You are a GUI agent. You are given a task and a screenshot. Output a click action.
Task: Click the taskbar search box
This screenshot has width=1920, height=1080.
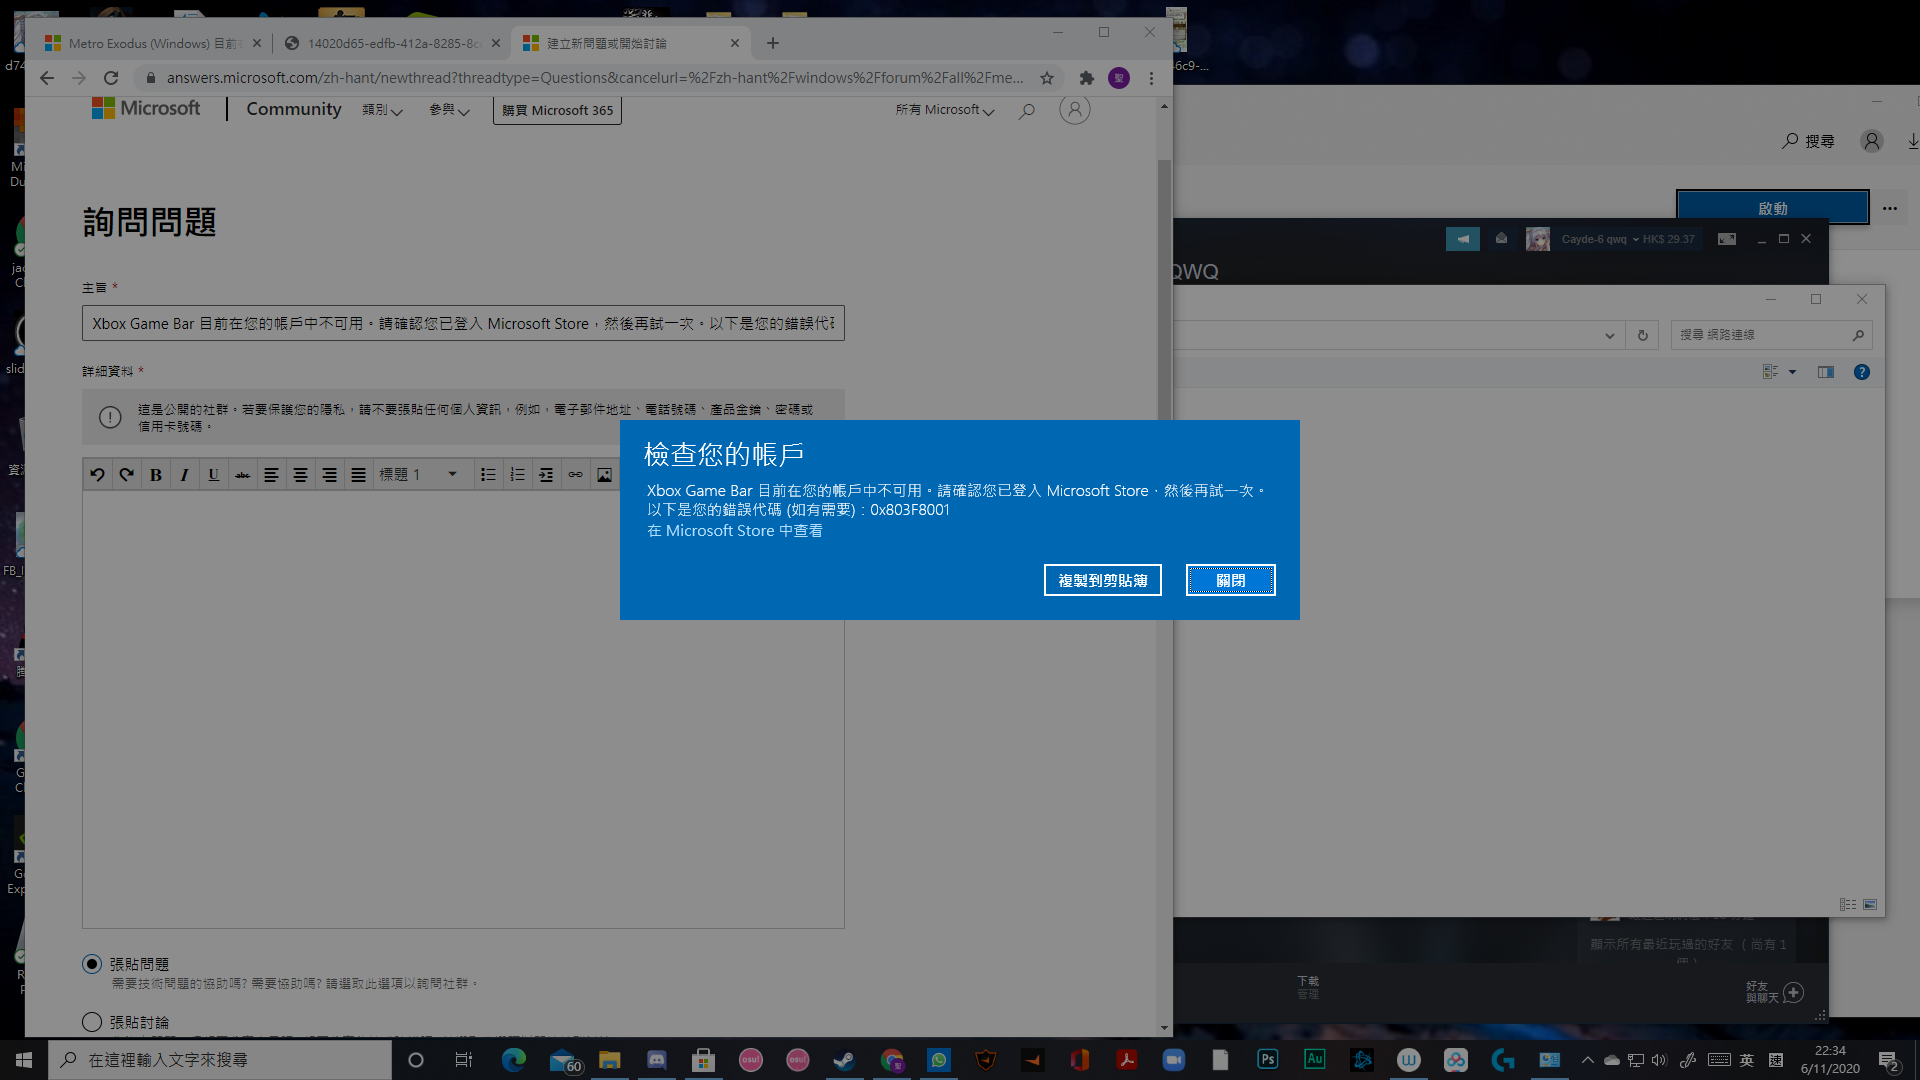coord(220,1060)
